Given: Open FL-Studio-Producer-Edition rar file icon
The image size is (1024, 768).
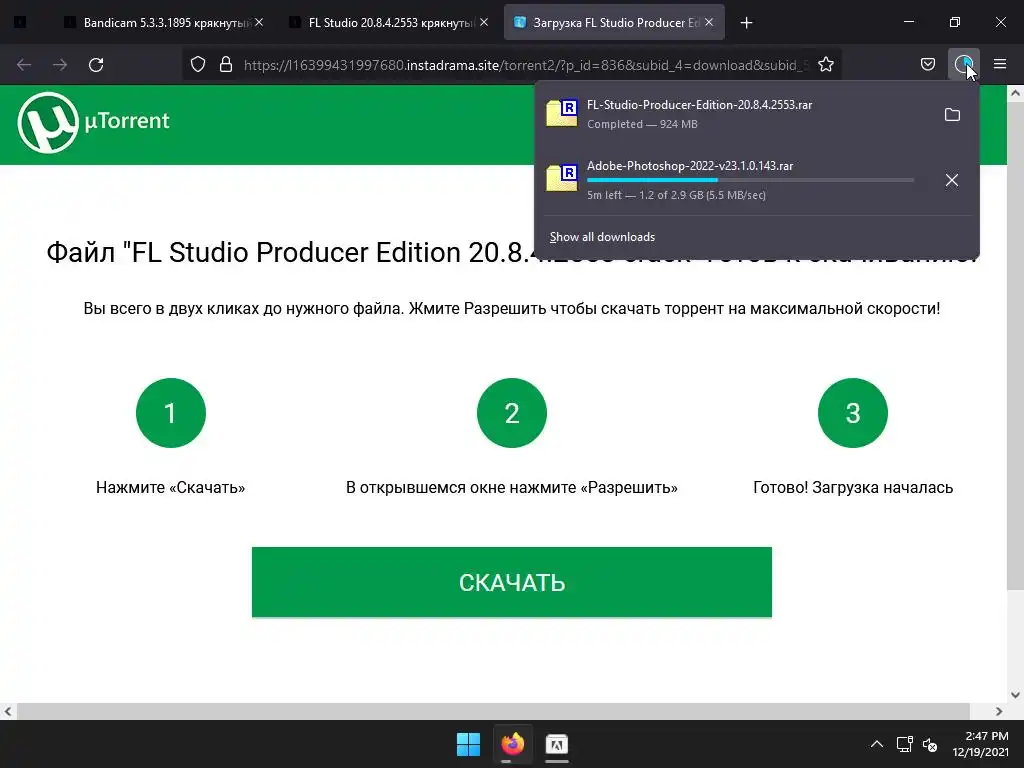Looking at the screenshot, I should [x=562, y=112].
